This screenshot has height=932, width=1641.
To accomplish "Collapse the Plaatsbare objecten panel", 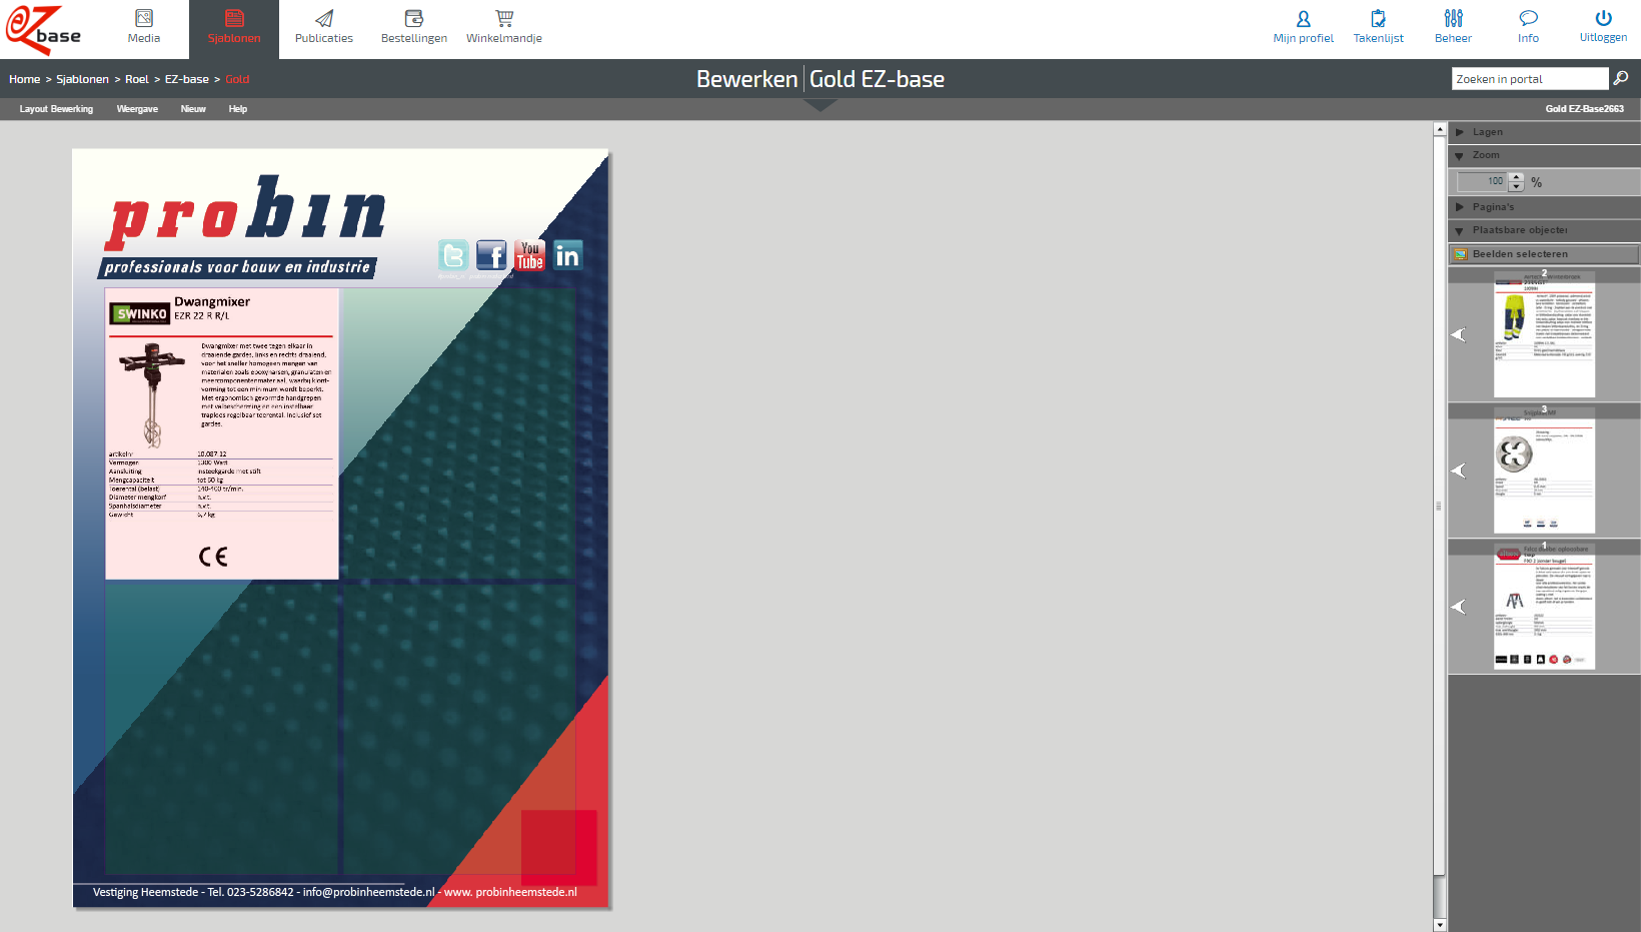I will pyautogui.click(x=1544, y=230).
